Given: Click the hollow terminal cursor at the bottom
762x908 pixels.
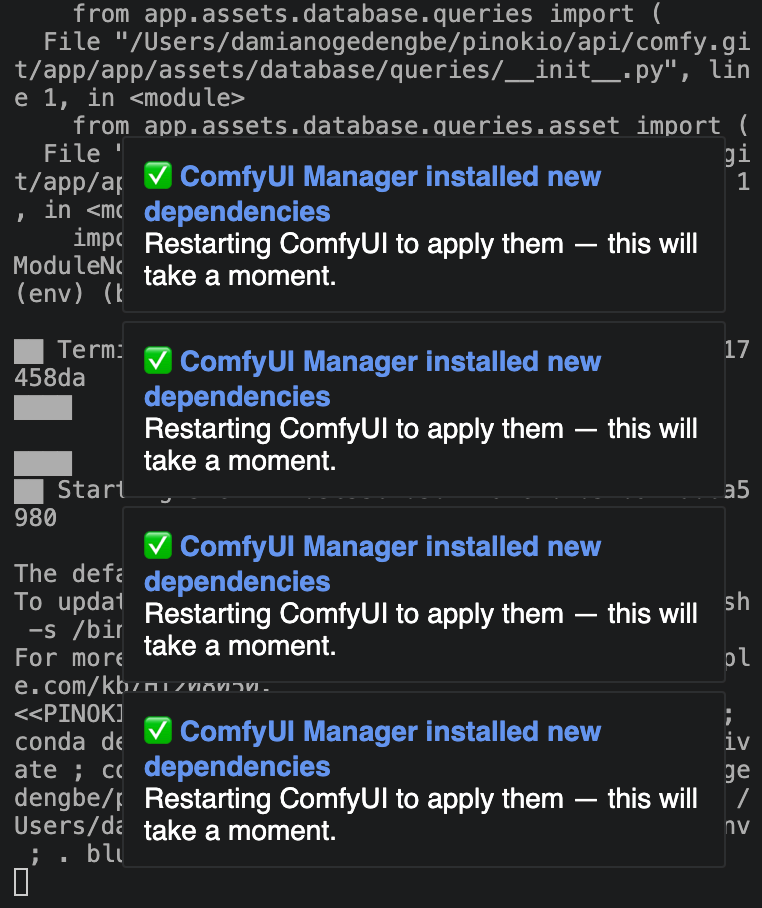Looking at the screenshot, I should (21, 882).
